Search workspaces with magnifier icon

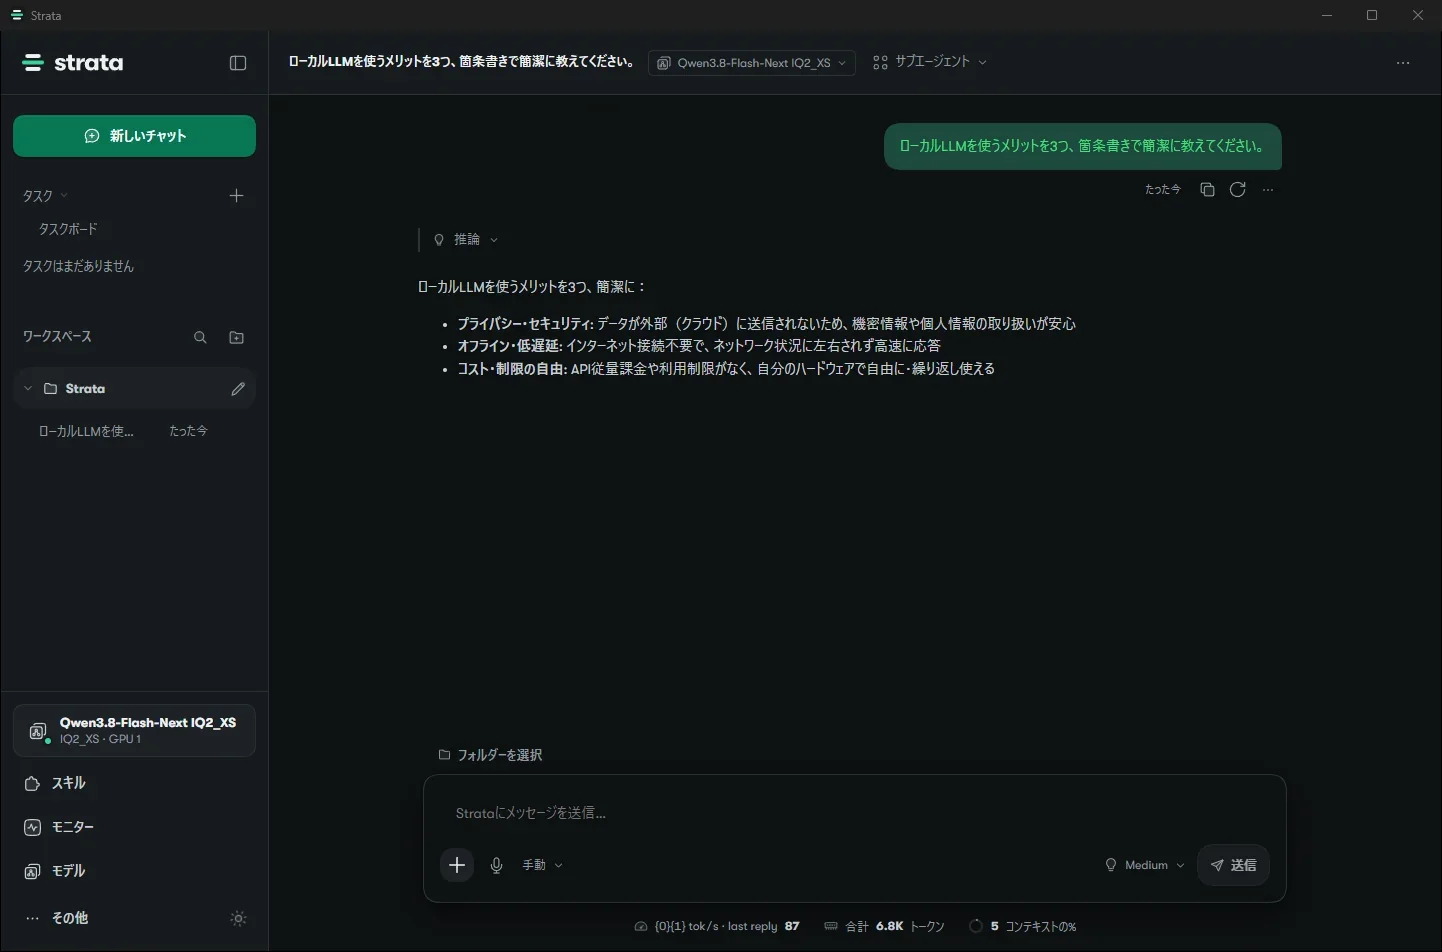[200, 338]
